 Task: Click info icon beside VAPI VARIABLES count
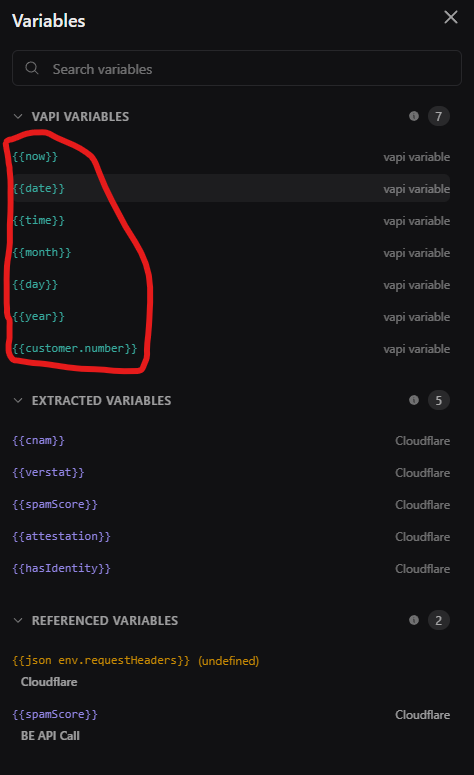point(414,116)
